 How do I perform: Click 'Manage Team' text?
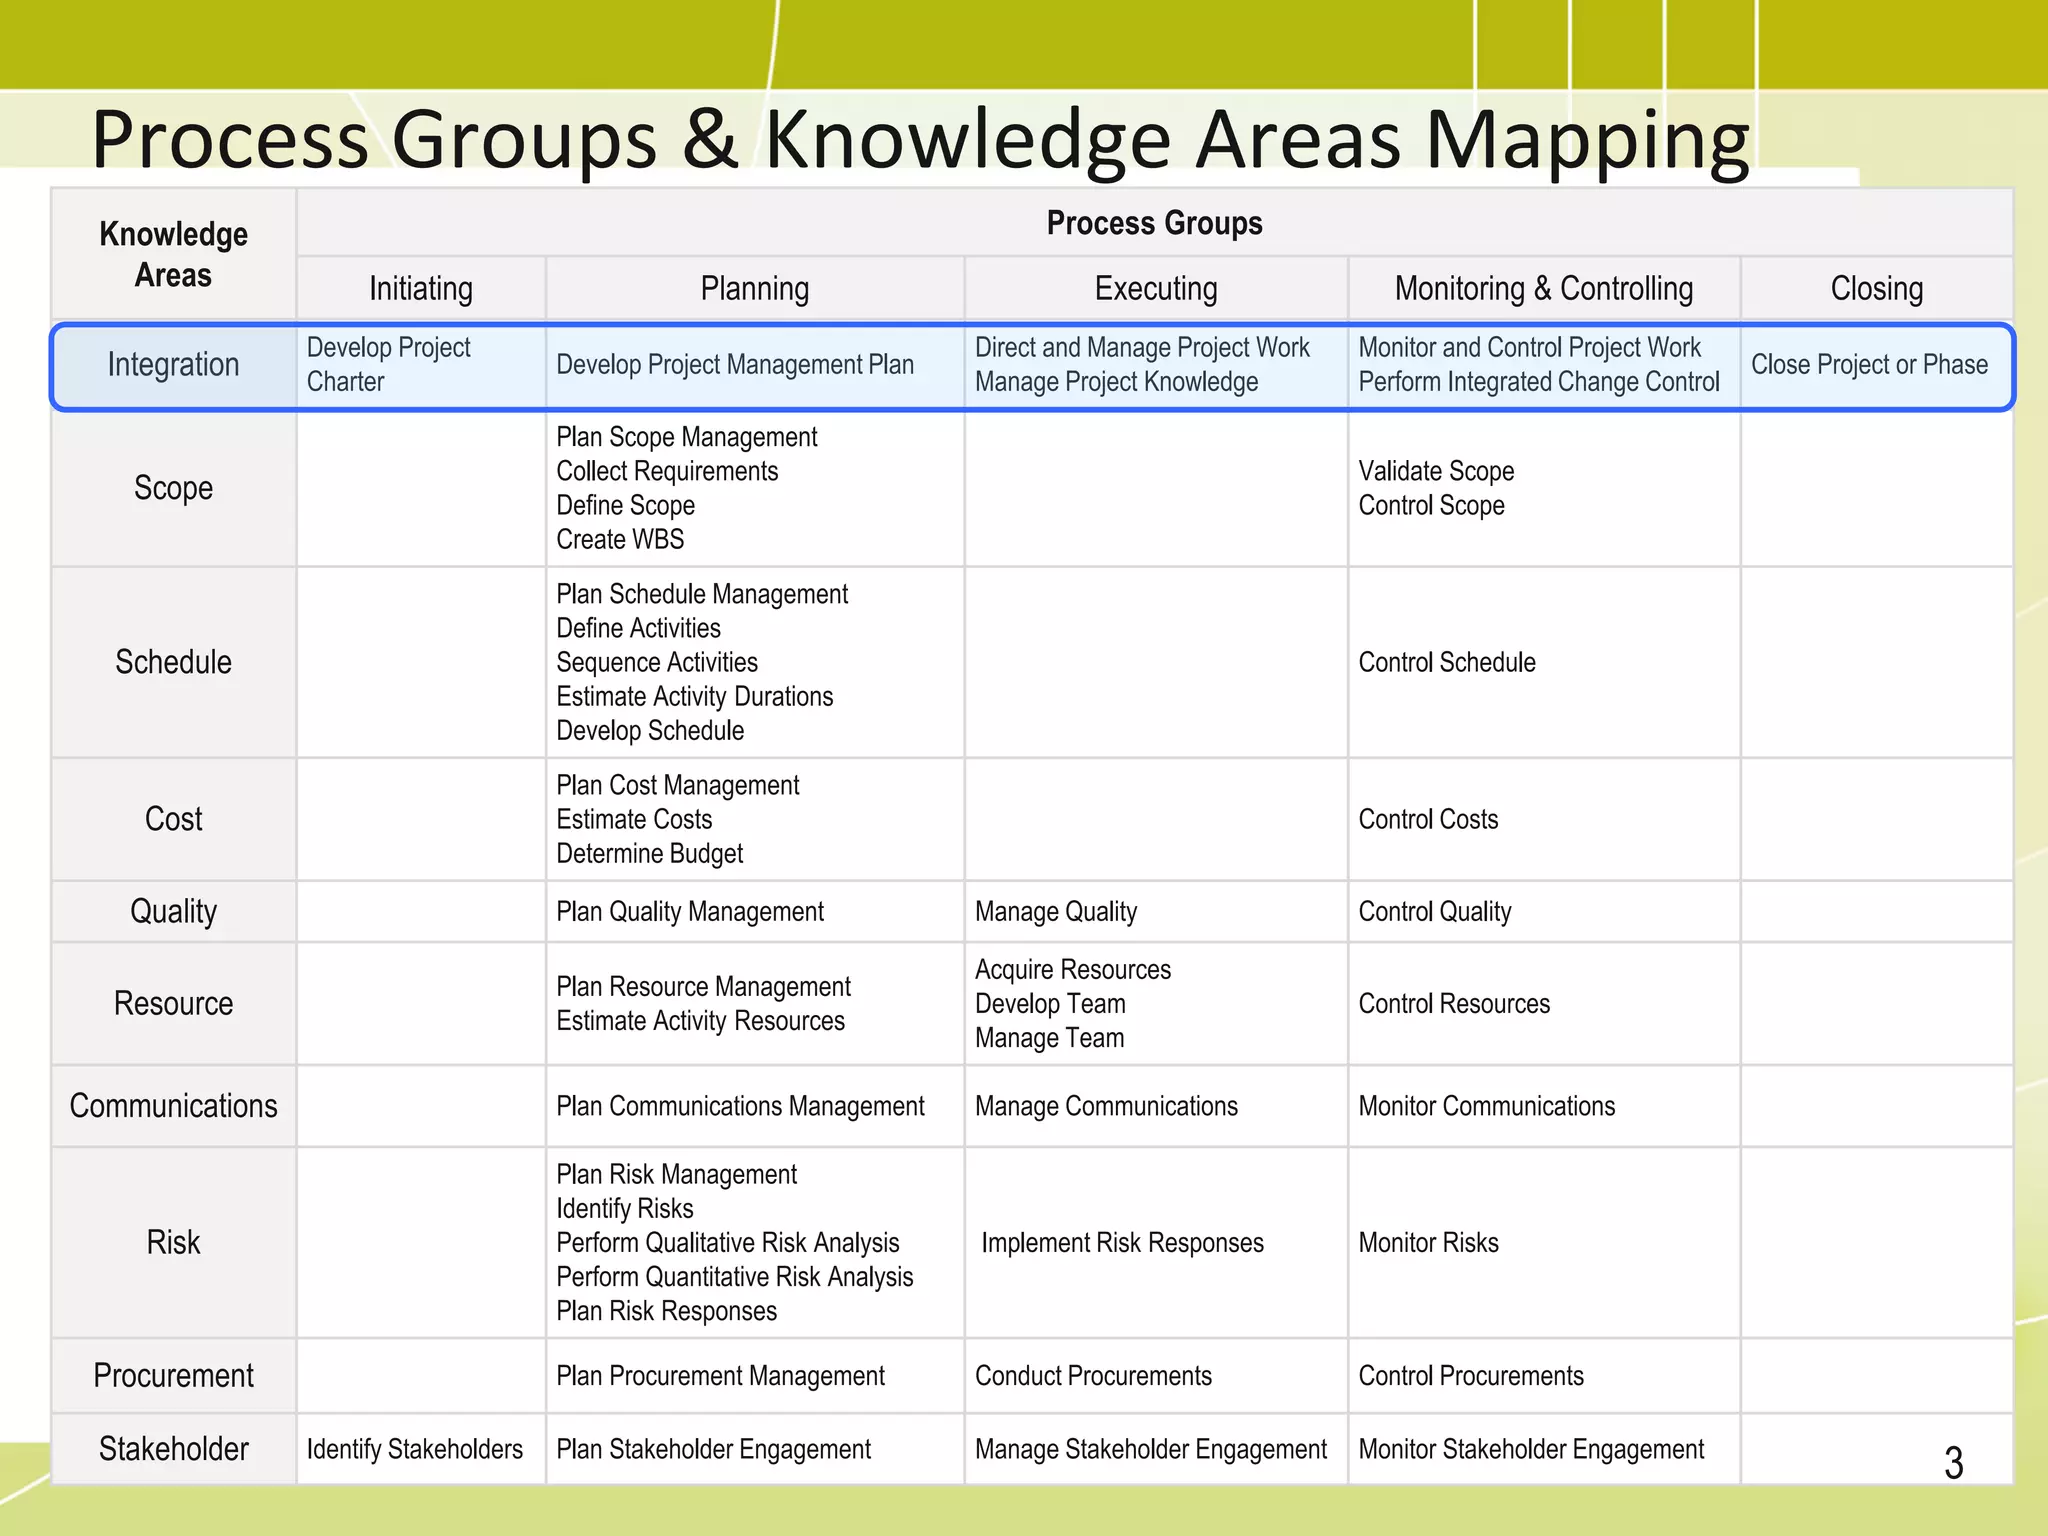[1049, 1038]
